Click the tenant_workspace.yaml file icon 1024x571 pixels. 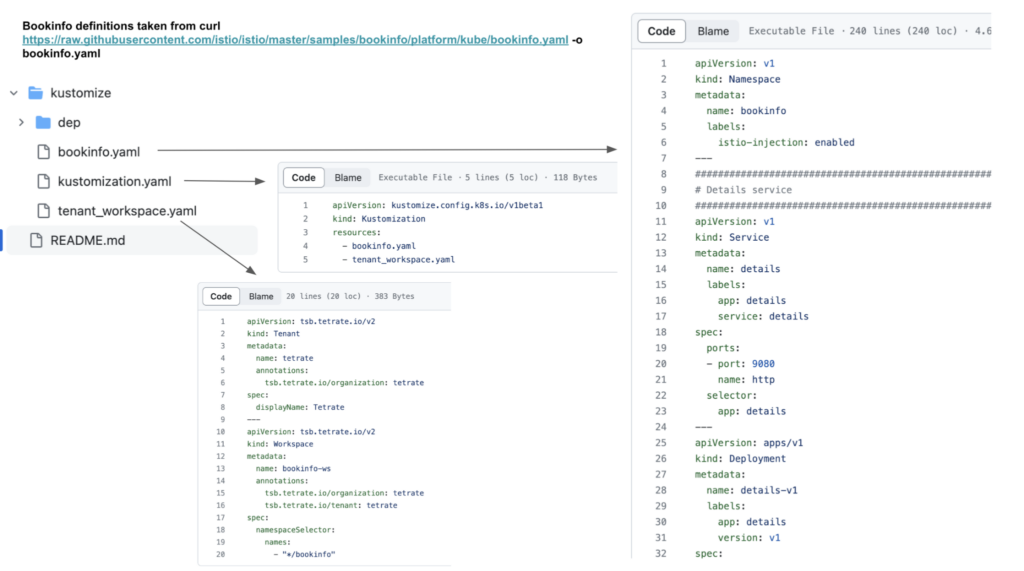43,211
